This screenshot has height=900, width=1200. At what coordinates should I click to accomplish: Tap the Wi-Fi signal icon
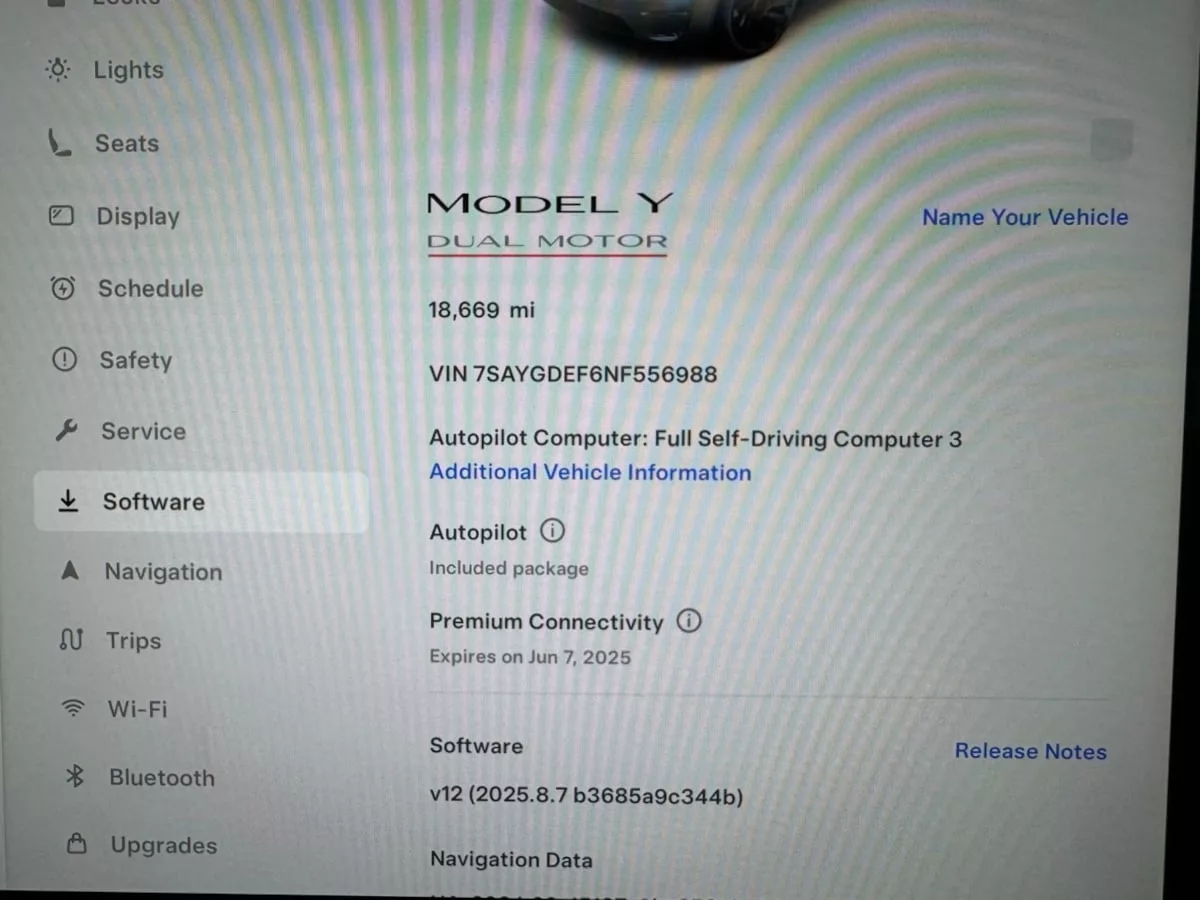coord(72,709)
